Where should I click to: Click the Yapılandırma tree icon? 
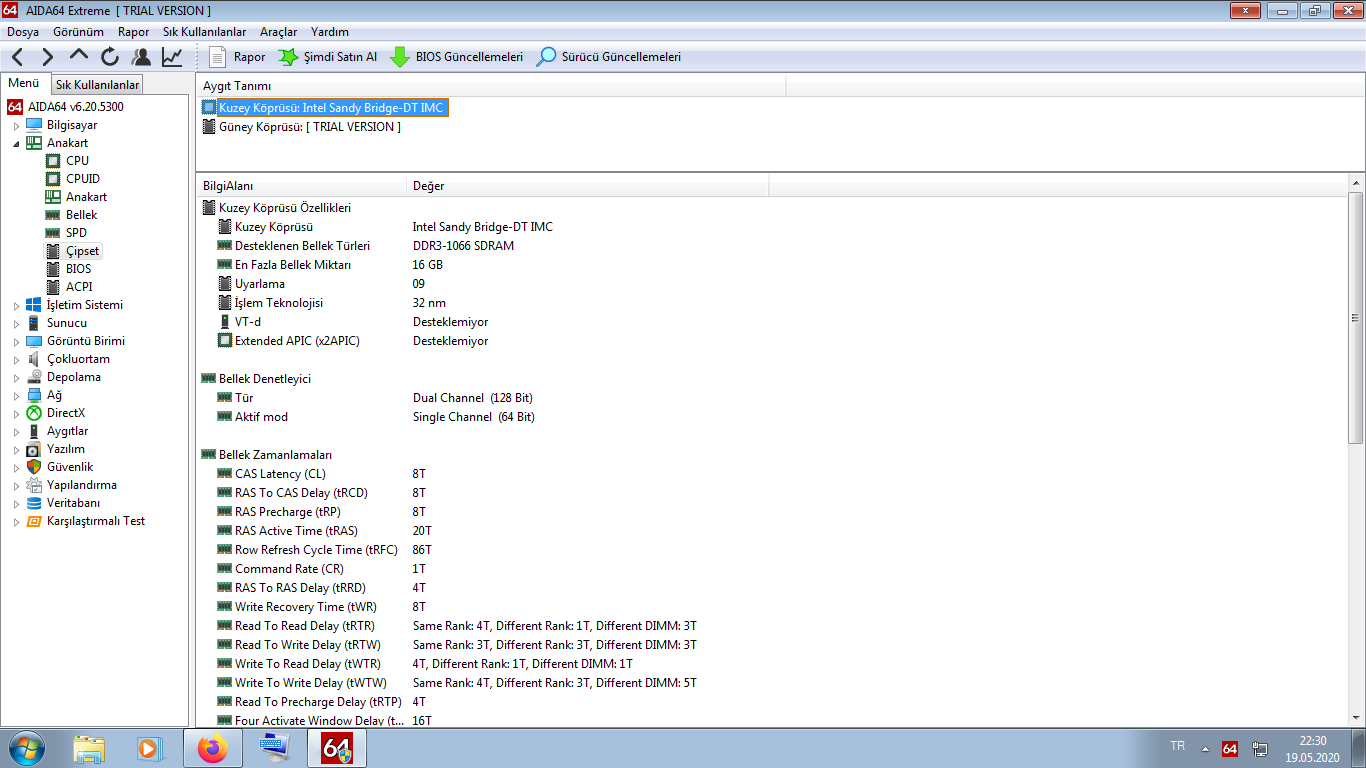coord(34,485)
